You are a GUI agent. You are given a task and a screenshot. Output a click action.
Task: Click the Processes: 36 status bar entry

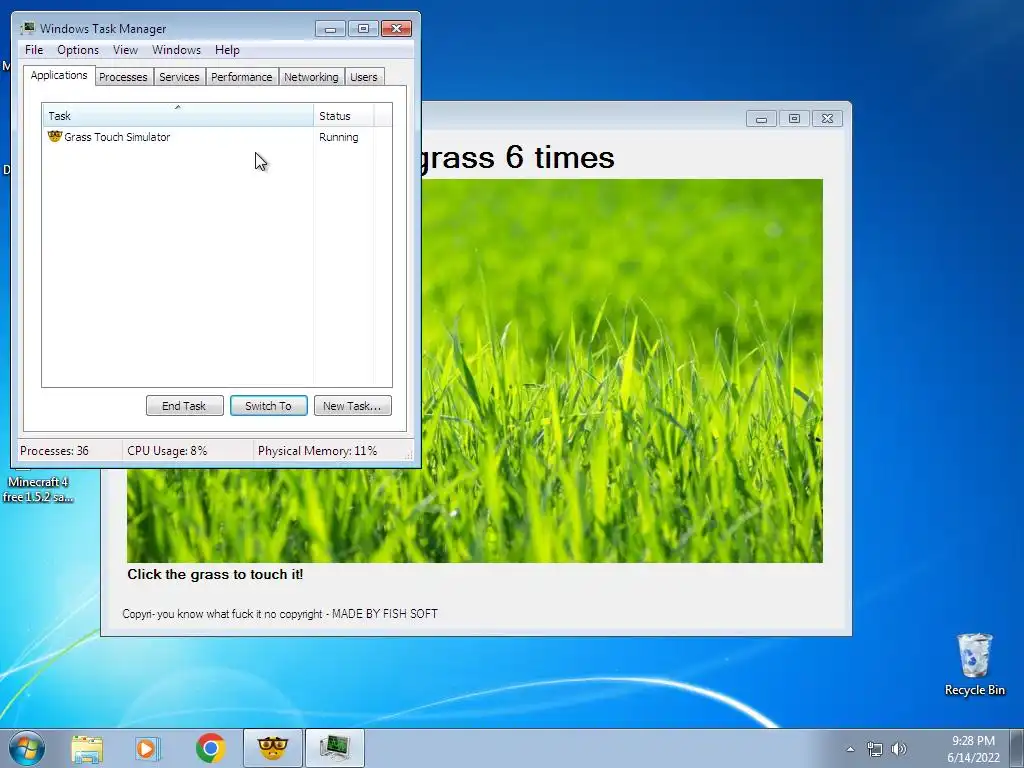tap(54, 451)
